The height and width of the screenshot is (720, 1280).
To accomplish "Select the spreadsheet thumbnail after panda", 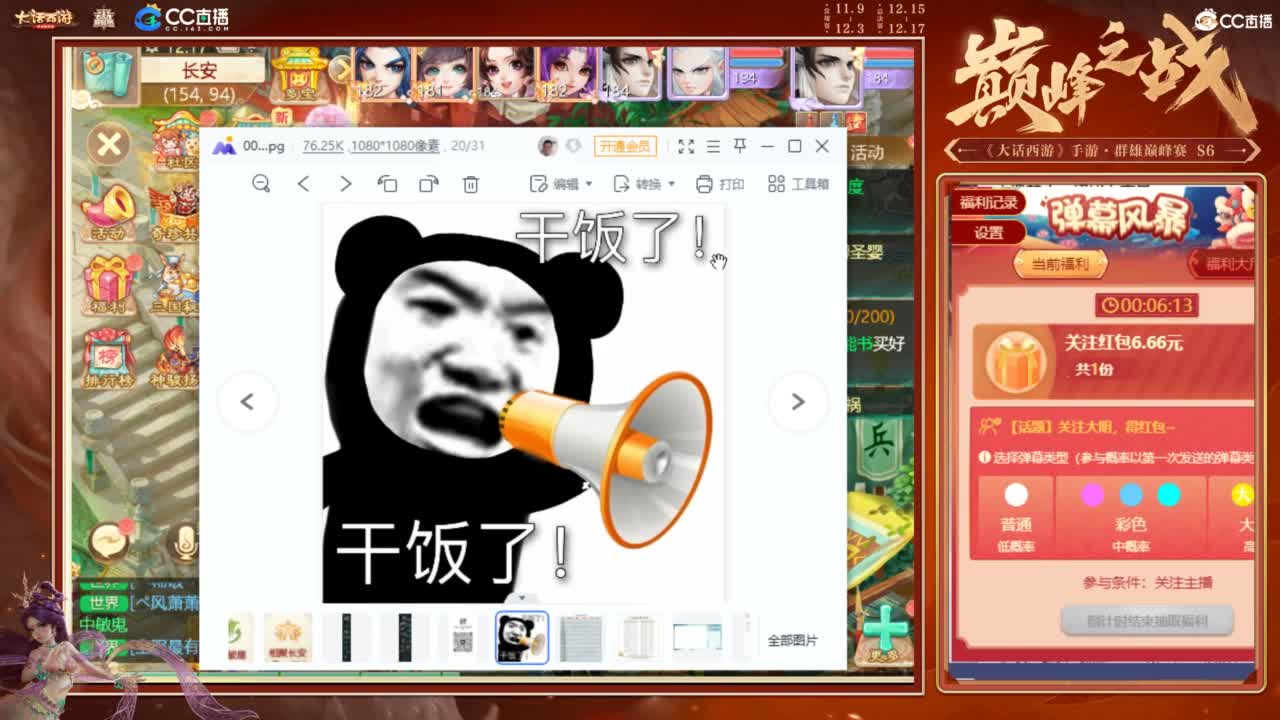I will (x=581, y=638).
